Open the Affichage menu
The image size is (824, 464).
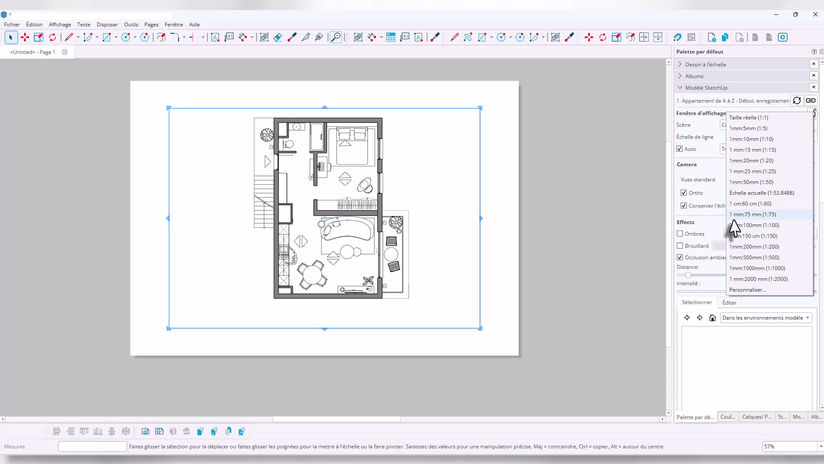pyautogui.click(x=60, y=25)
